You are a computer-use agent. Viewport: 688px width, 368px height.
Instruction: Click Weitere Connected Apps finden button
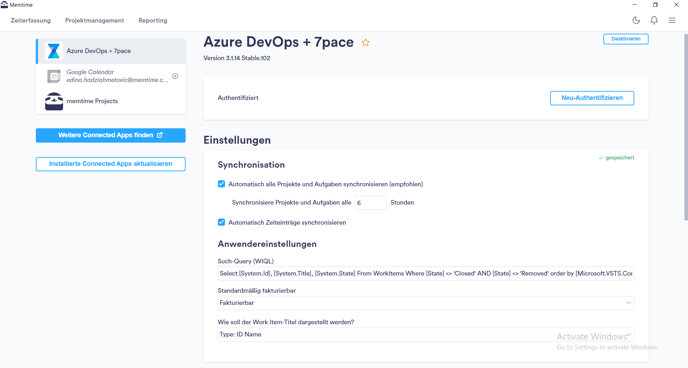point(111,135)
